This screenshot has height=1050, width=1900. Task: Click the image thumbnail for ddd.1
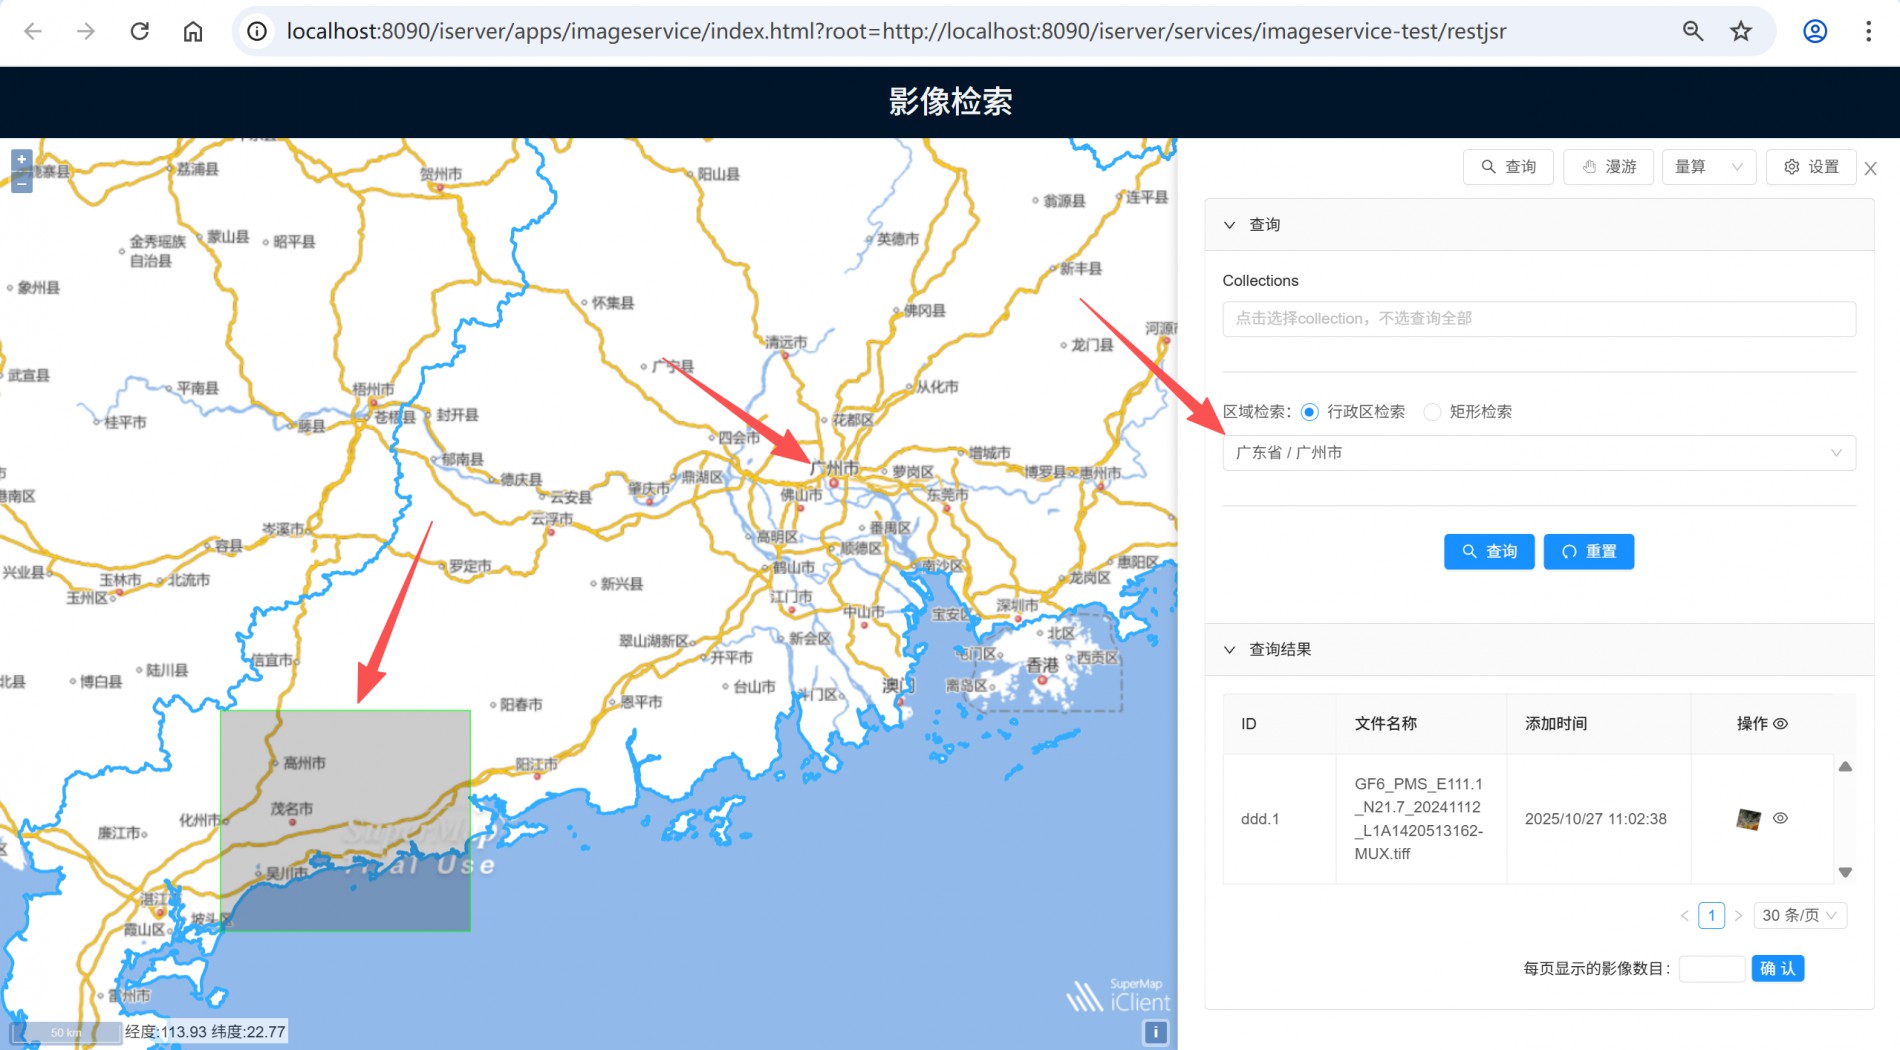coord(1748,819)
